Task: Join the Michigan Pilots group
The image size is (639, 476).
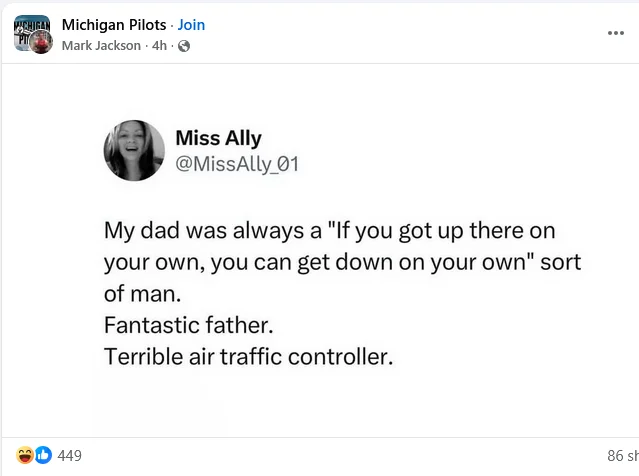Action: coord(191,25)
